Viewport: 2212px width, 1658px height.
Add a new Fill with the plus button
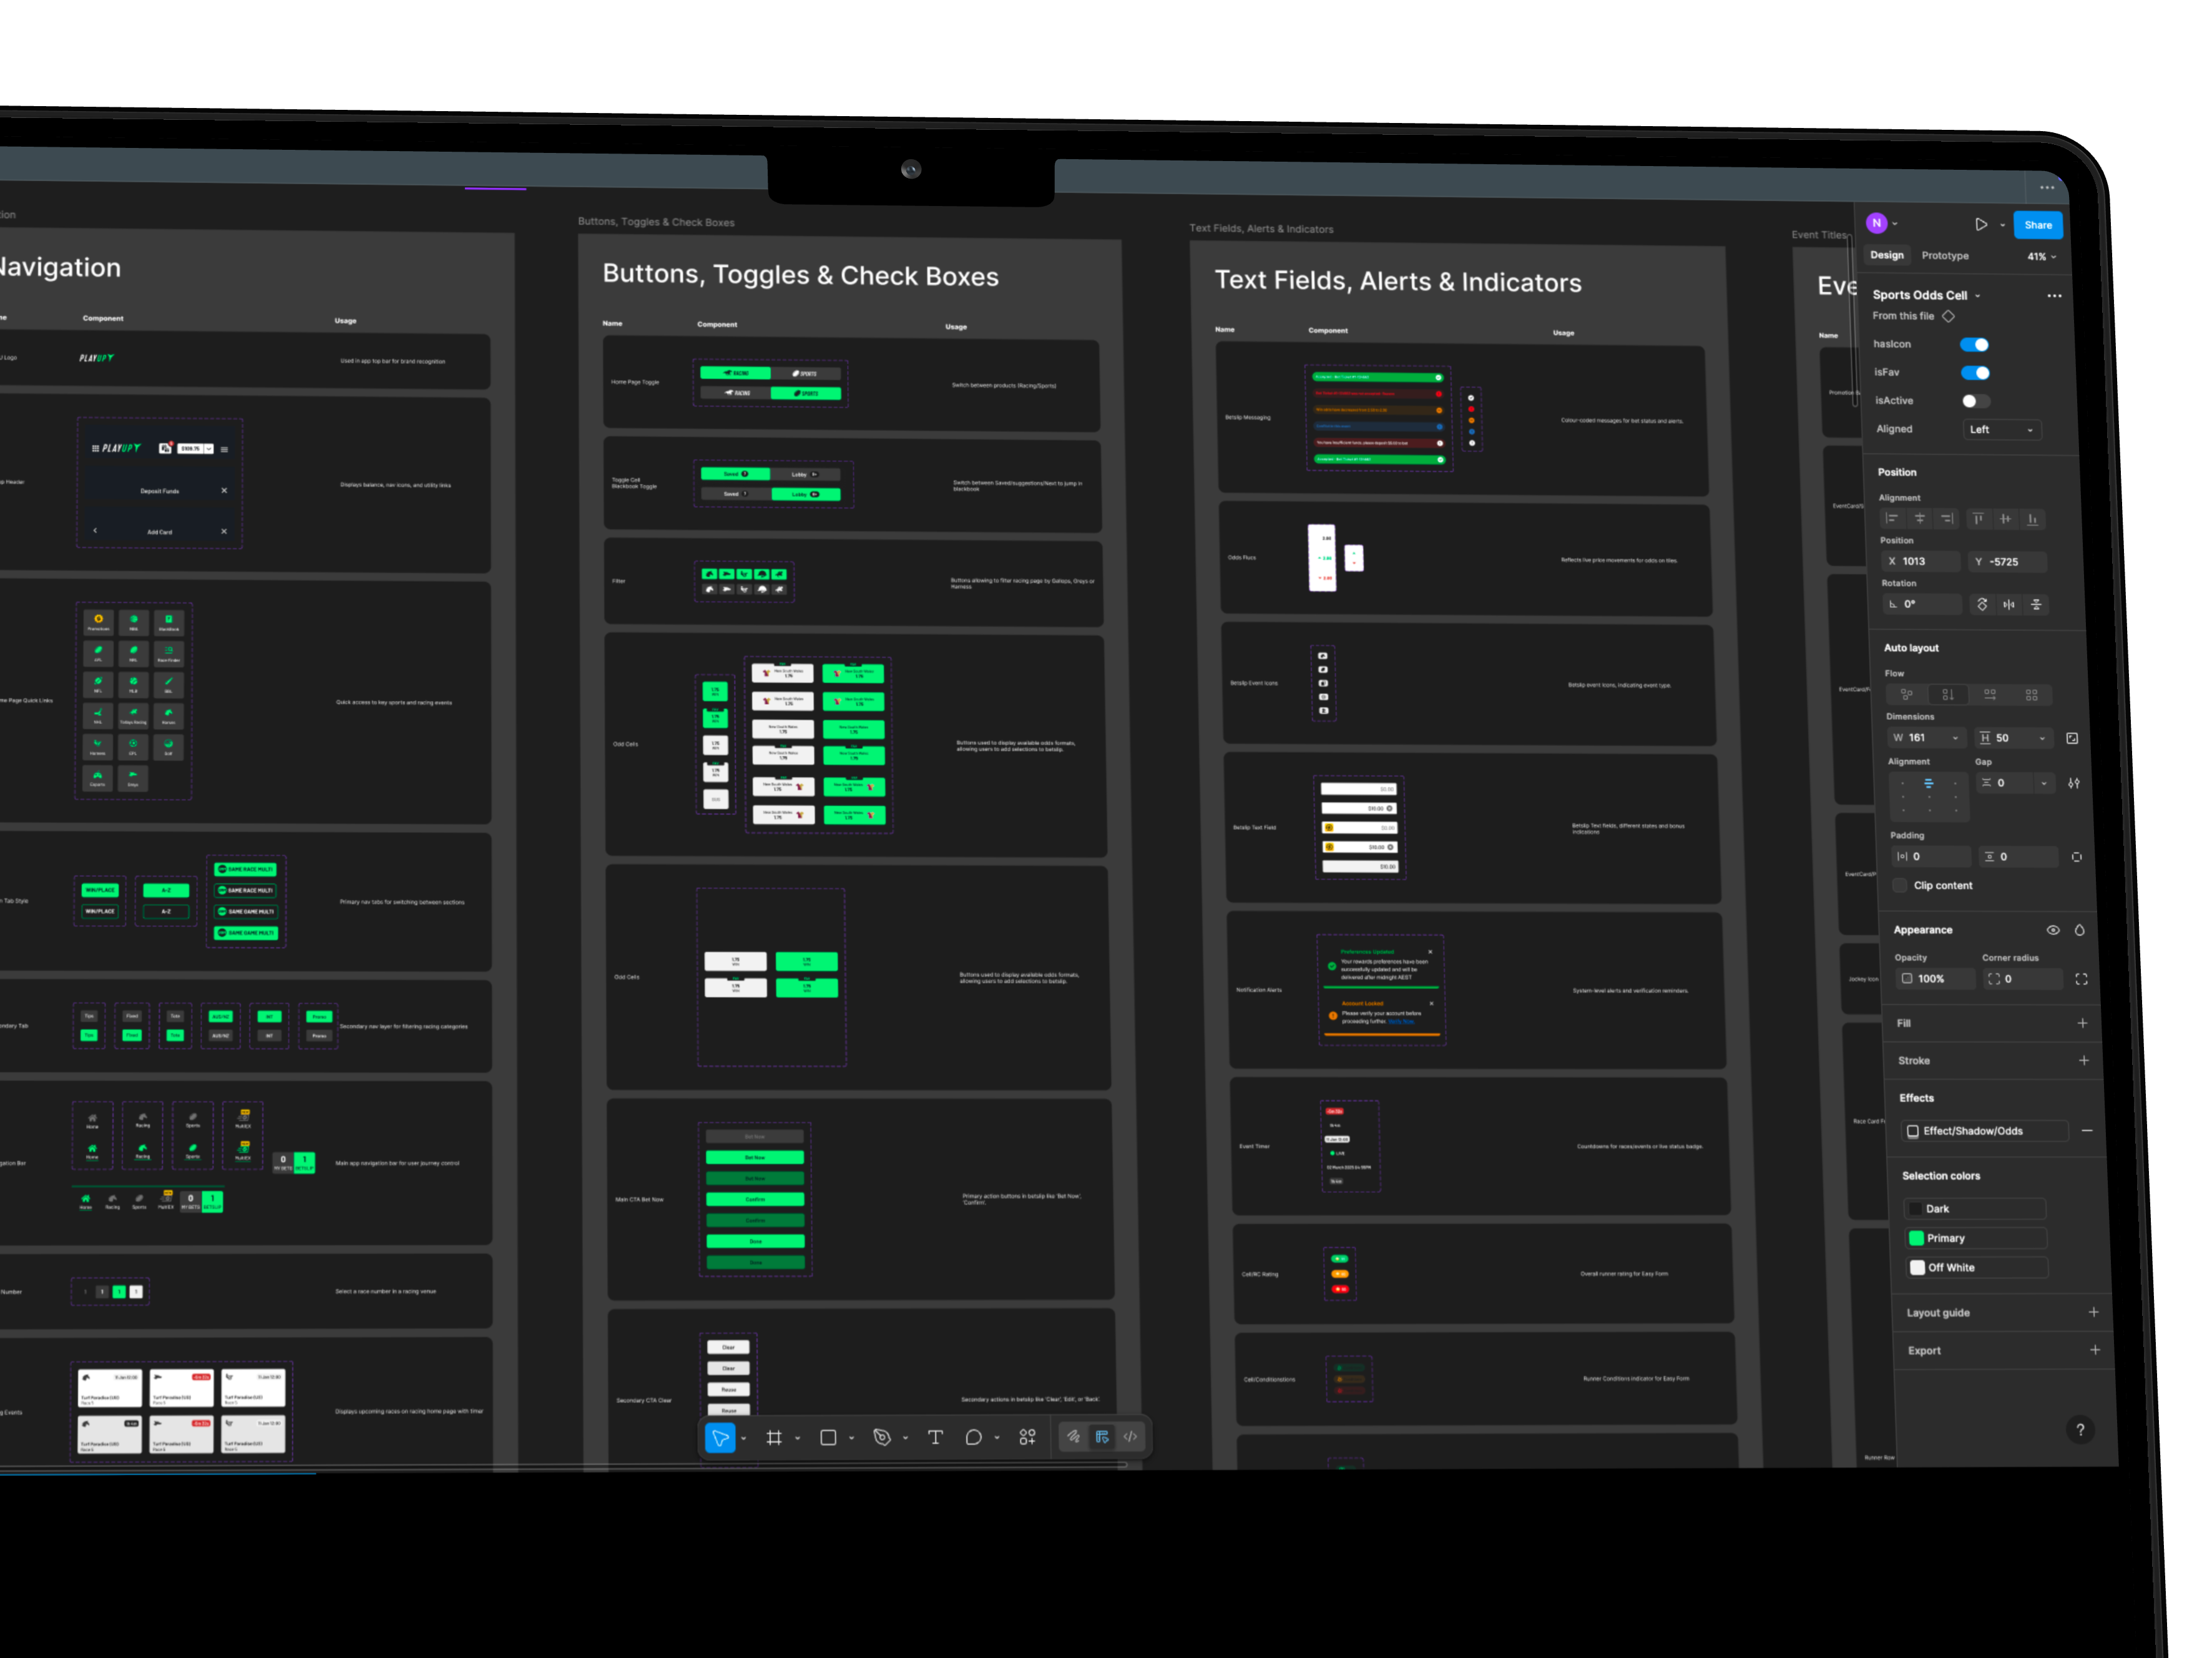(2084, 1023)
